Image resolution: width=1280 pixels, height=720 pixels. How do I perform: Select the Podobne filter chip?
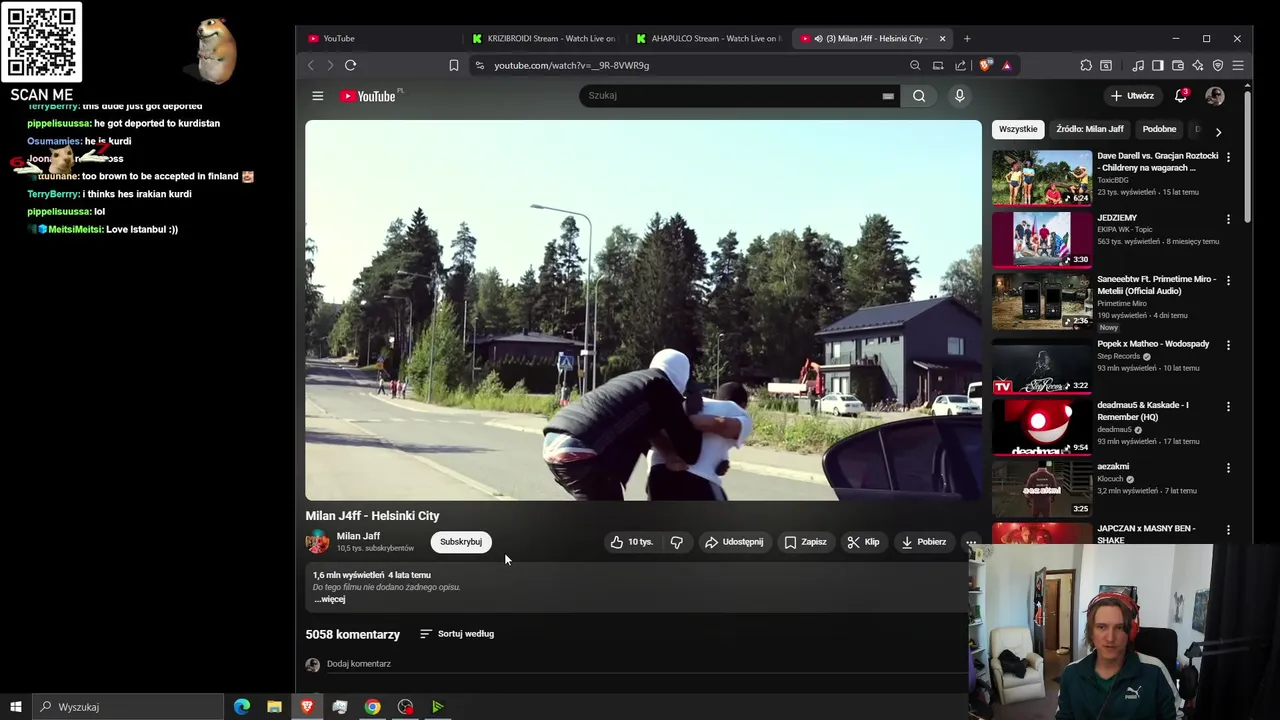coord(1160,129)
